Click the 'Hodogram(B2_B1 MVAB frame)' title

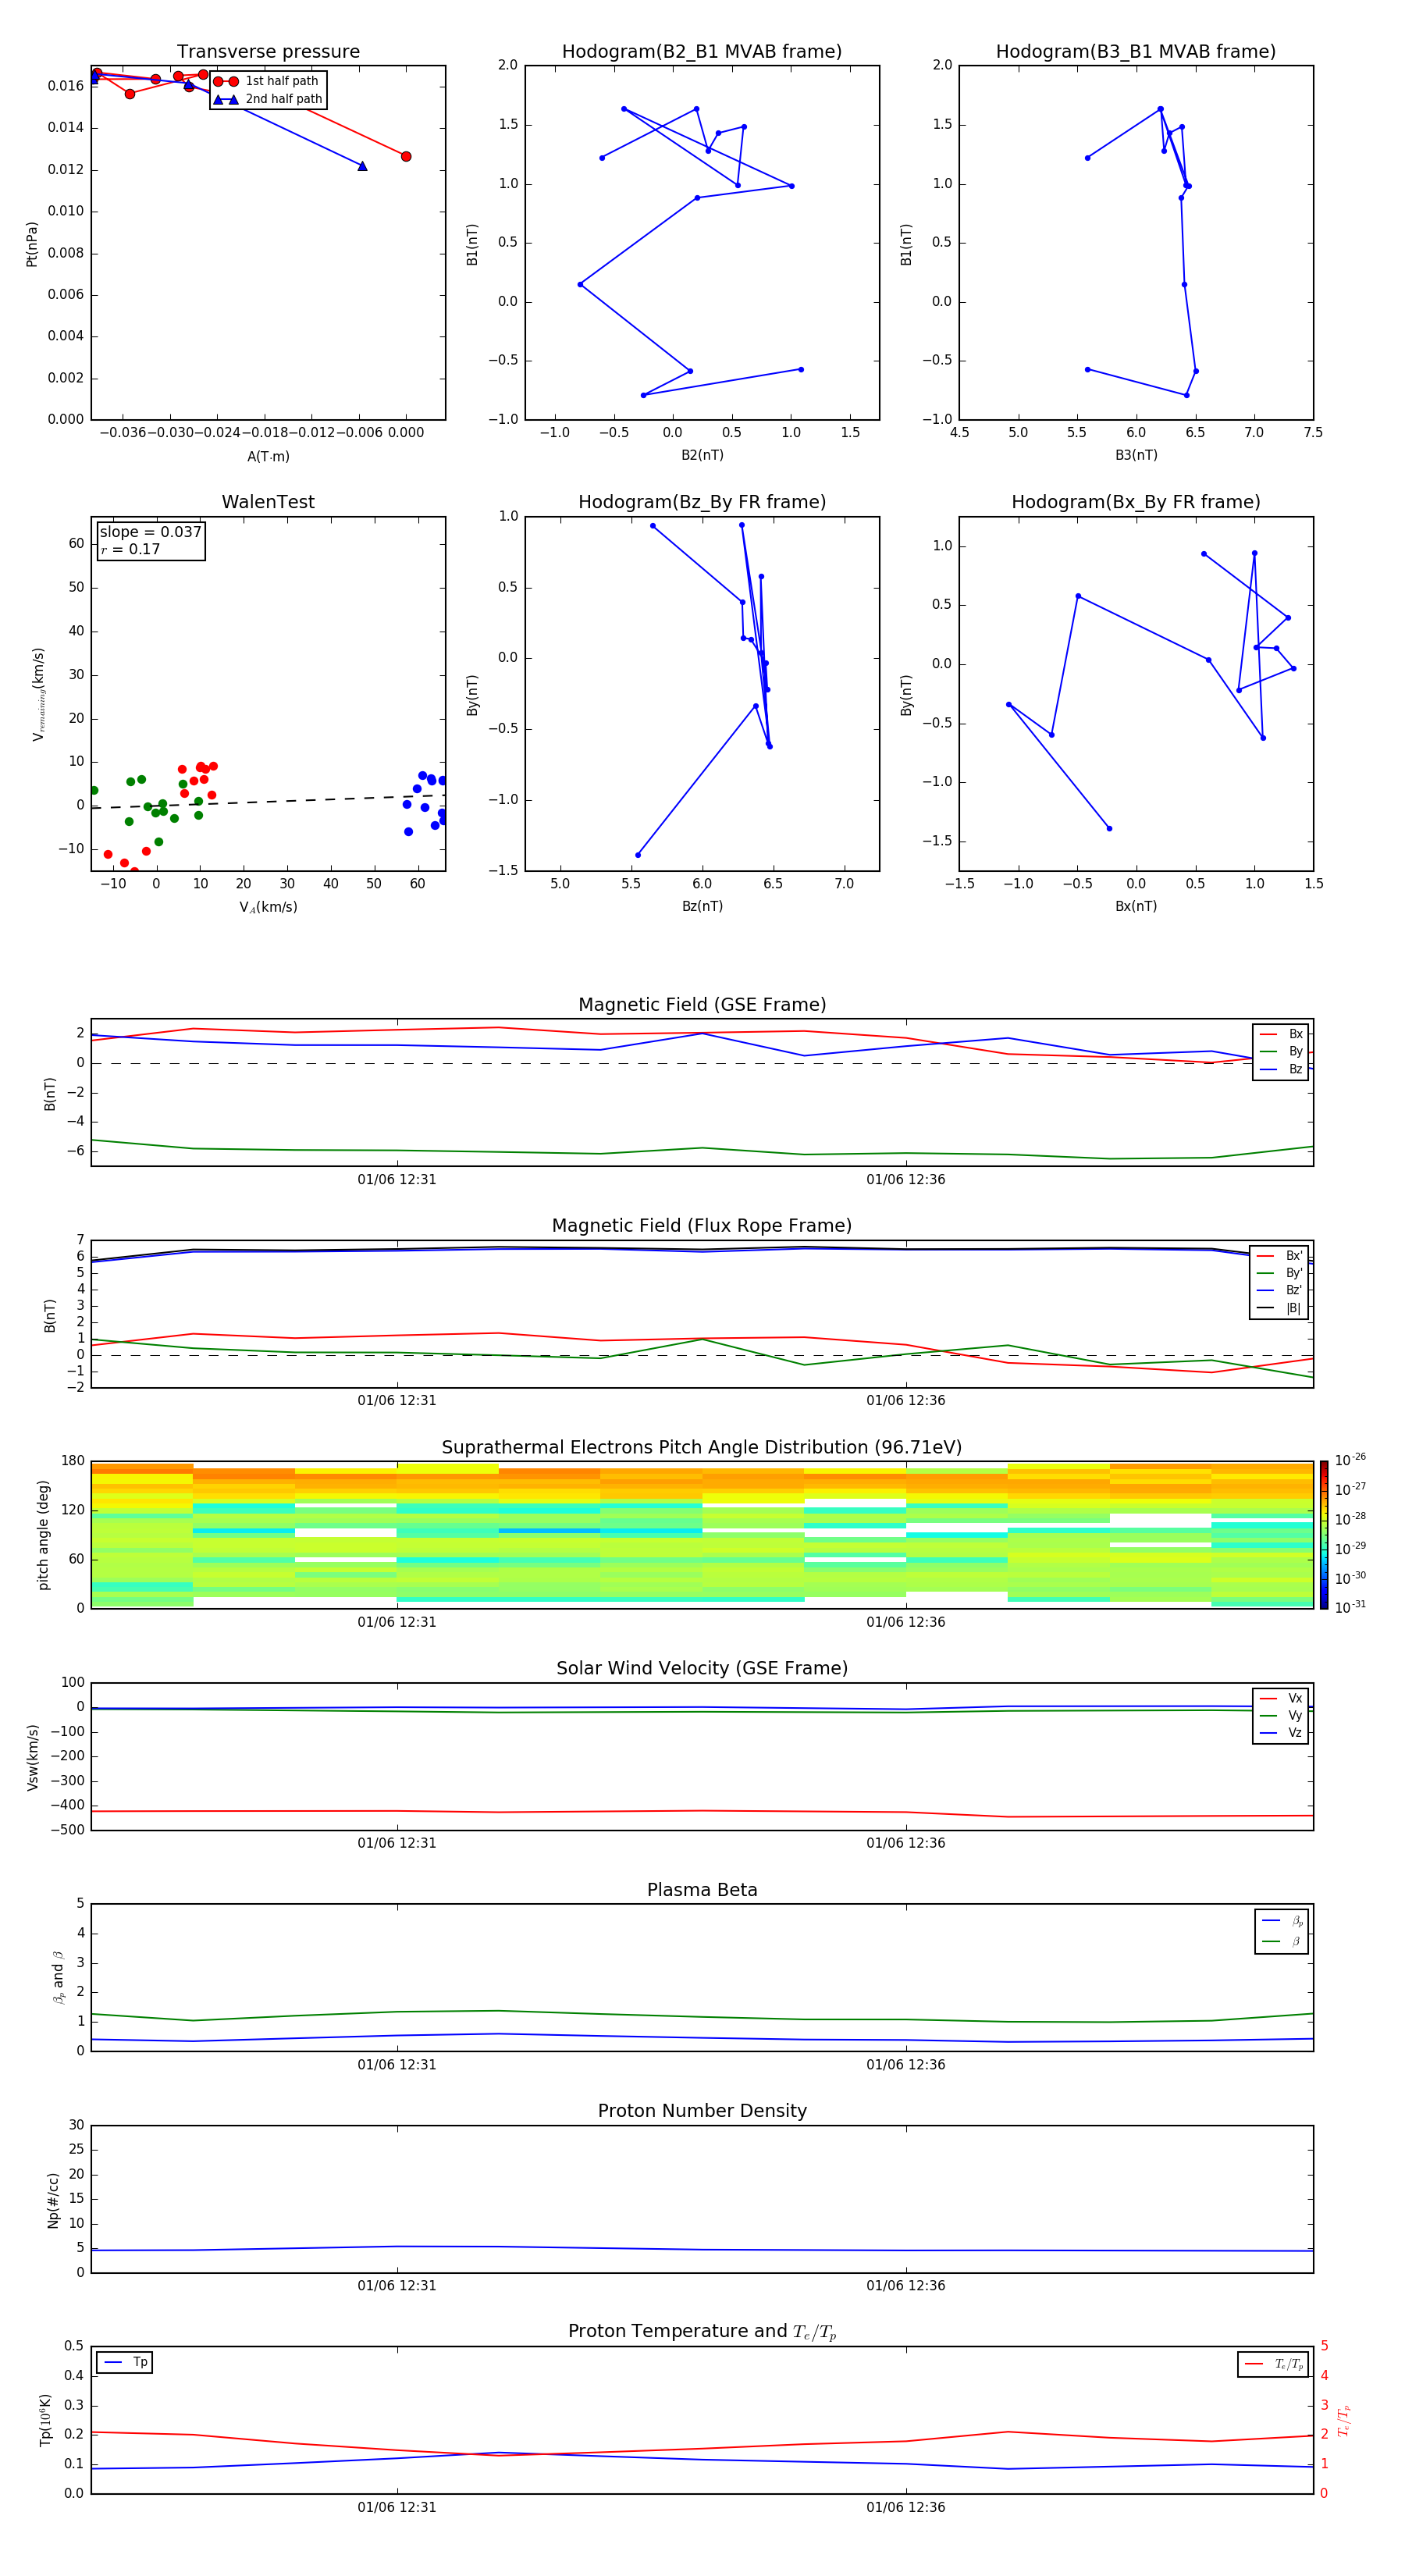click(702, 52)
